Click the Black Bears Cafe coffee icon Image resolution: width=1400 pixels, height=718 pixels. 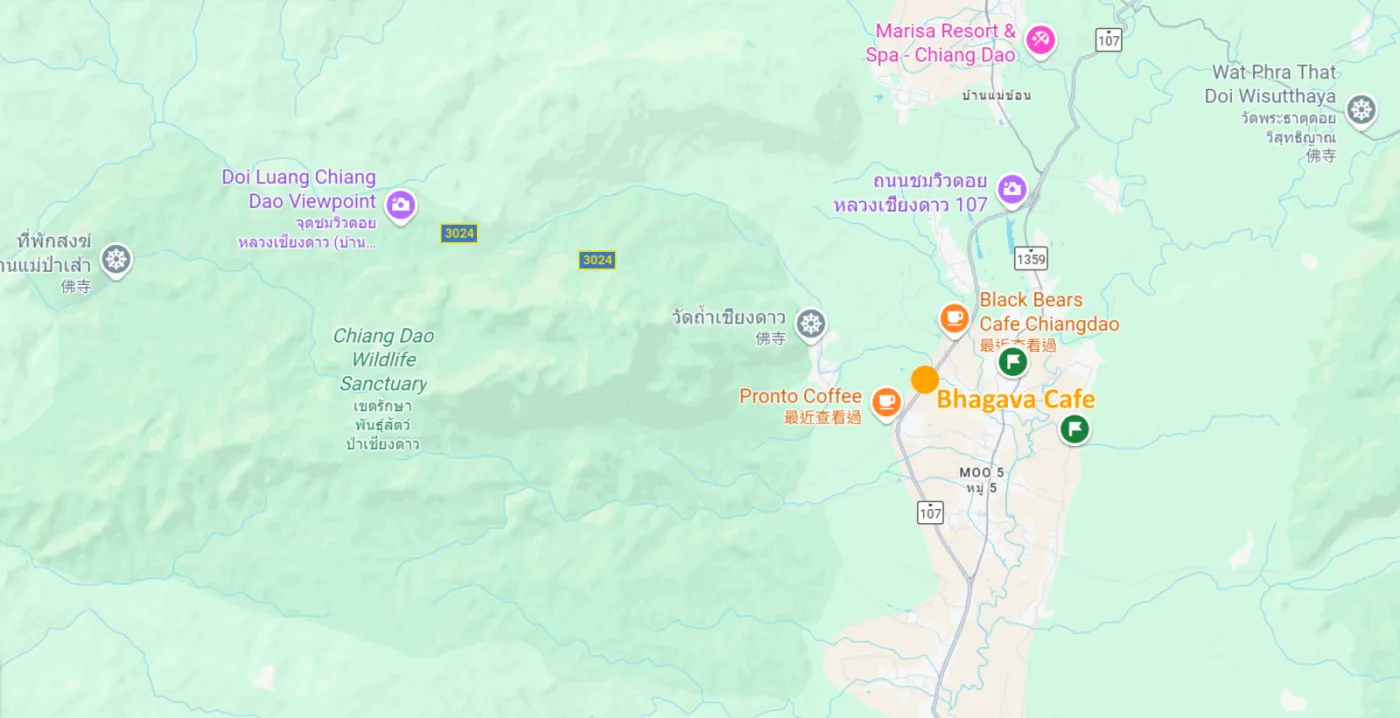tap(954, 319)
